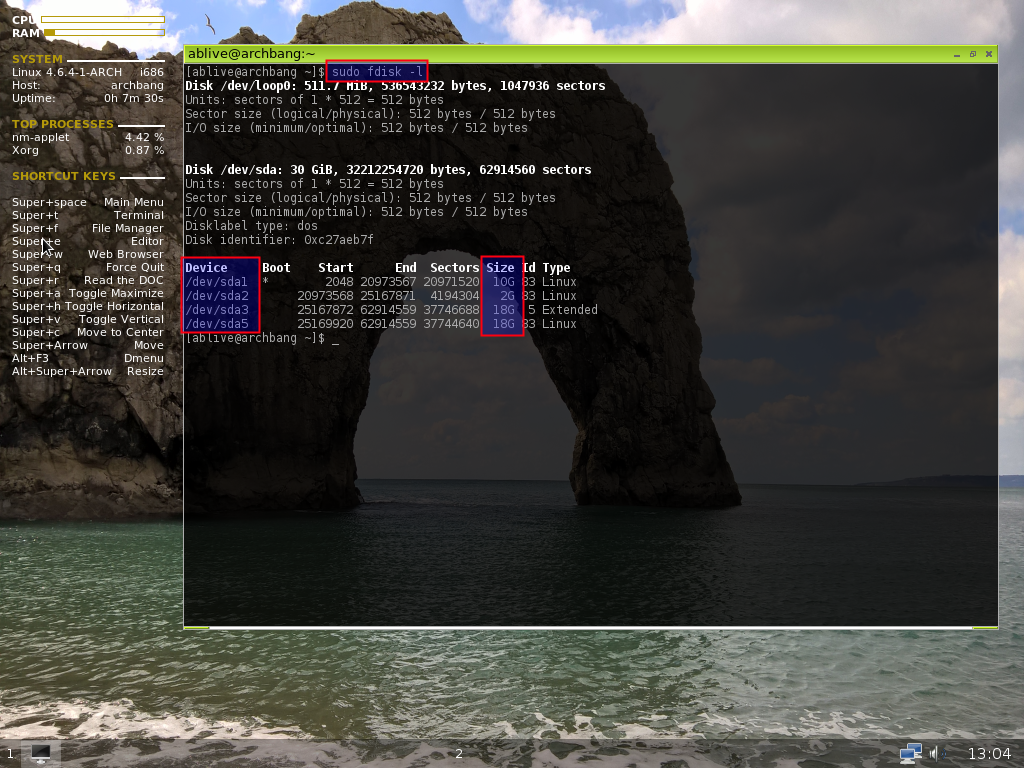Screen dimensions: 1024x768
Task: Click the nm-applet process row
Action: pos(88,137)
